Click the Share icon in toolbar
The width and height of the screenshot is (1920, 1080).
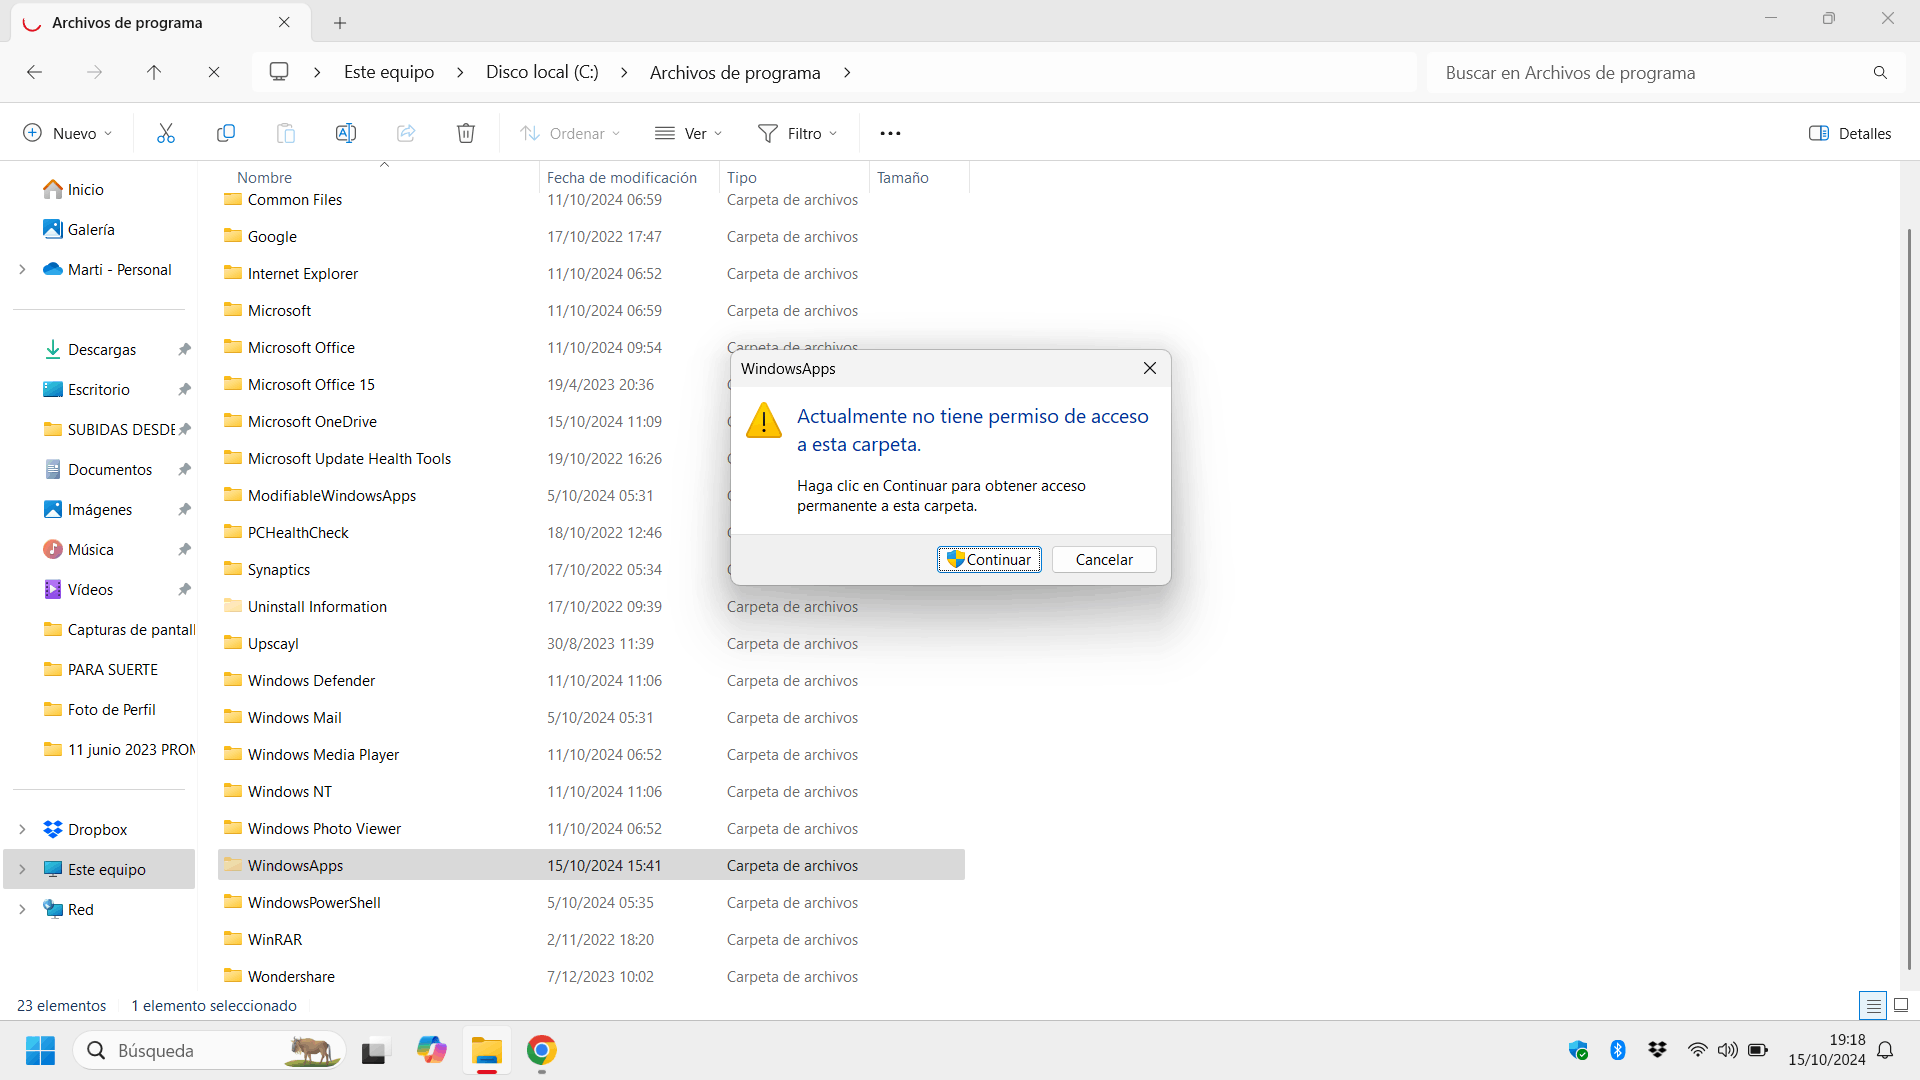406,133
